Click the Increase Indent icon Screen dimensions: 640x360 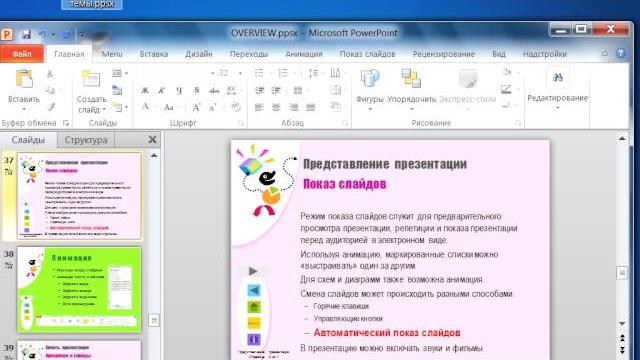(x=276, y=90)
